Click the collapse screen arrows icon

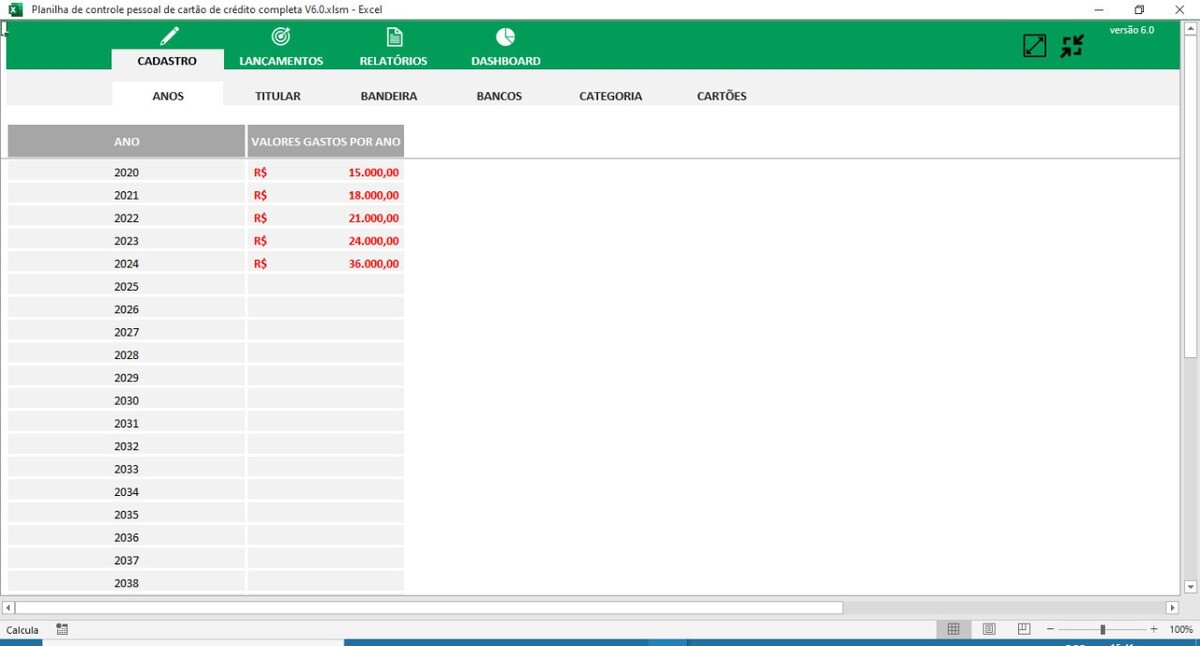(x=1072, y=46)
